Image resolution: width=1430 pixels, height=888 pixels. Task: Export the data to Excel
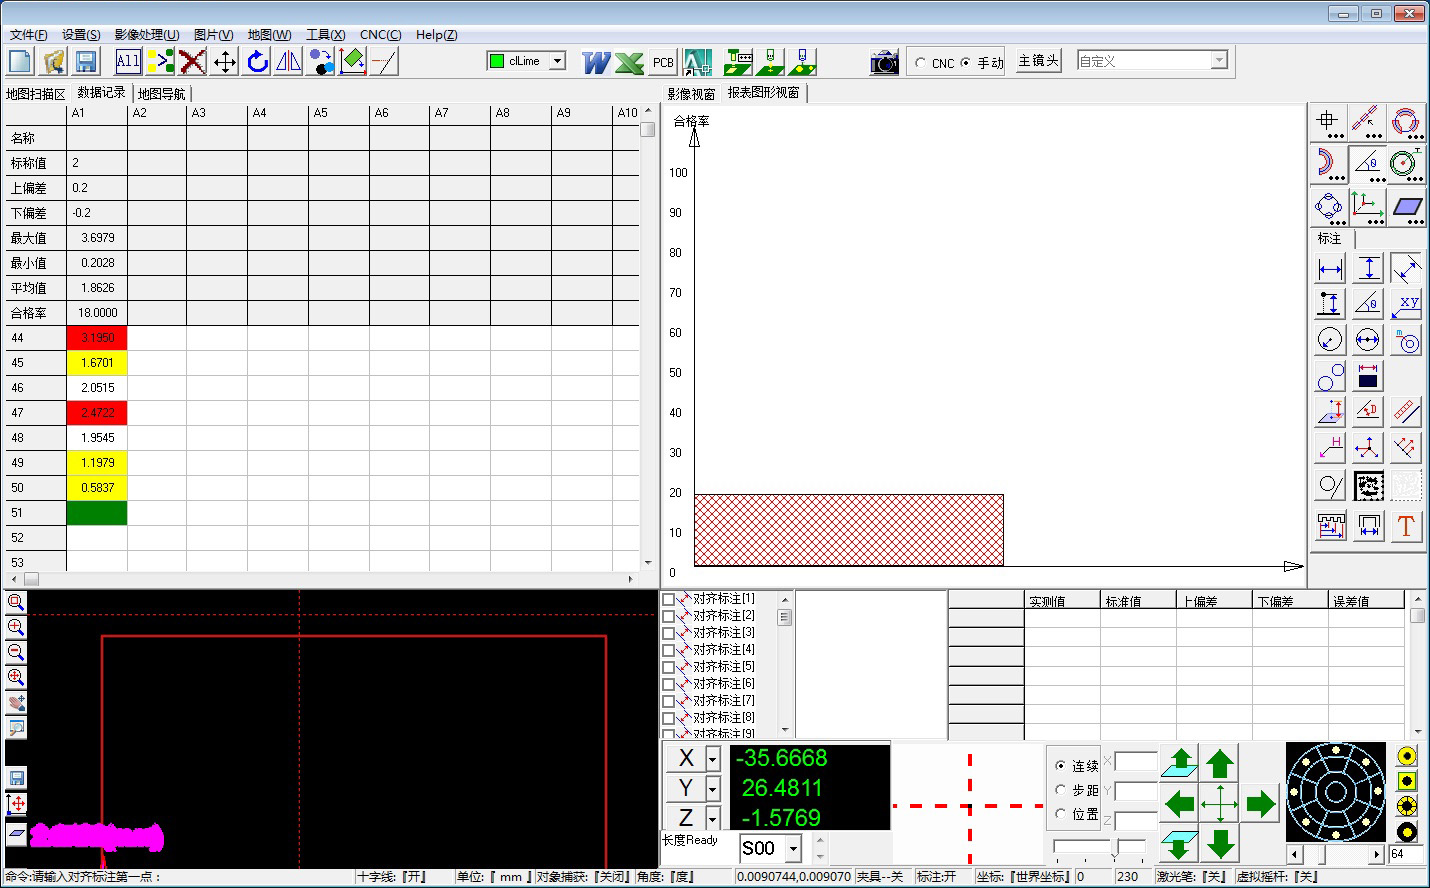click(629, 62)
